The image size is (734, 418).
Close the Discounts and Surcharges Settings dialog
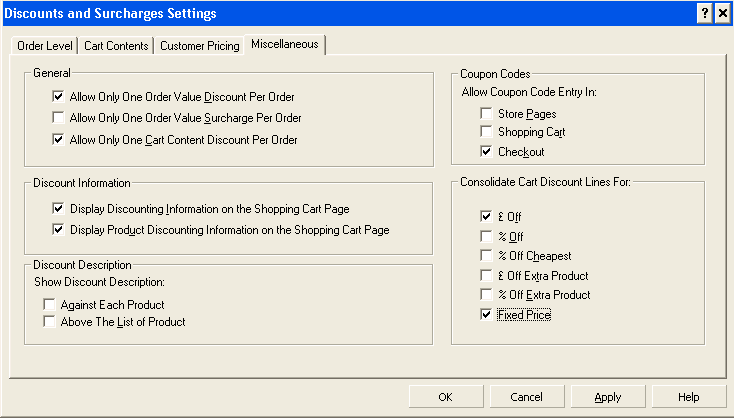(722, 13)
